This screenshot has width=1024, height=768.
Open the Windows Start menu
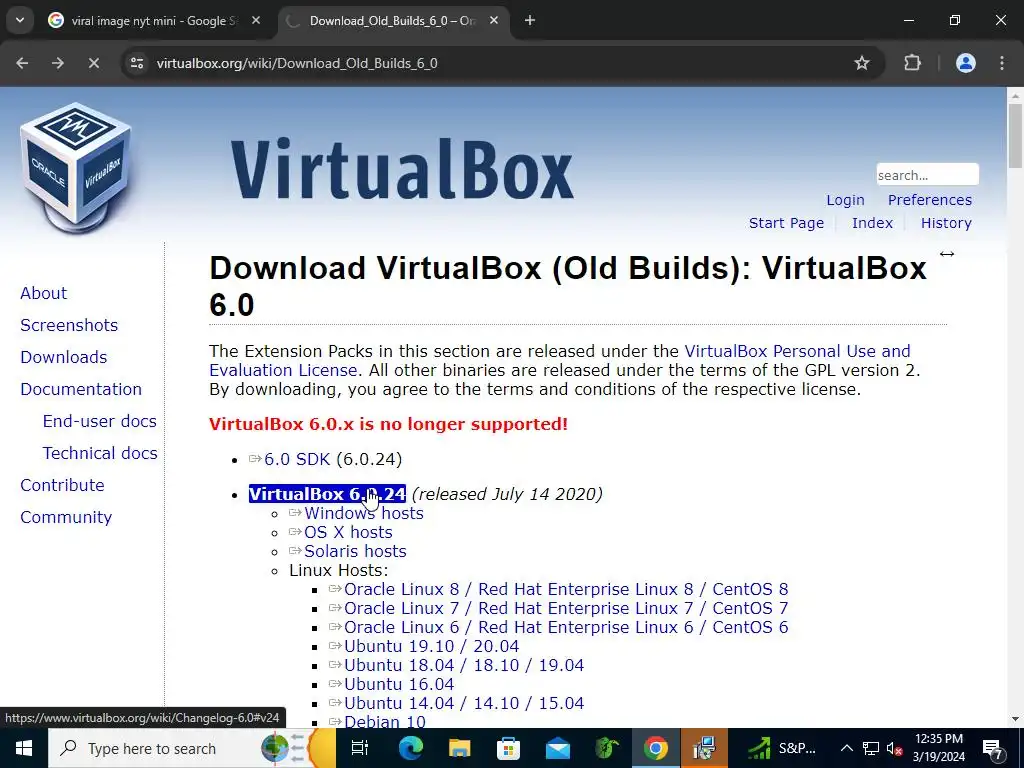[24, 748]
